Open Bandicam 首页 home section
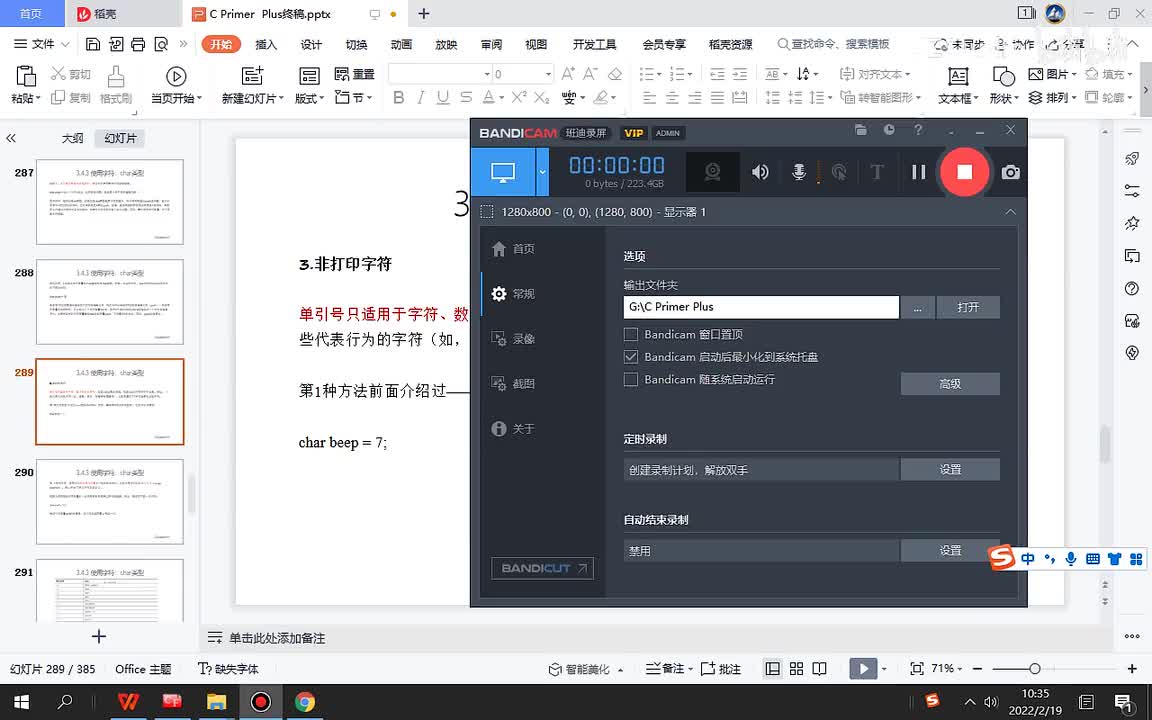Viewport: 1152px width, 720px height. tap(513, 249)
